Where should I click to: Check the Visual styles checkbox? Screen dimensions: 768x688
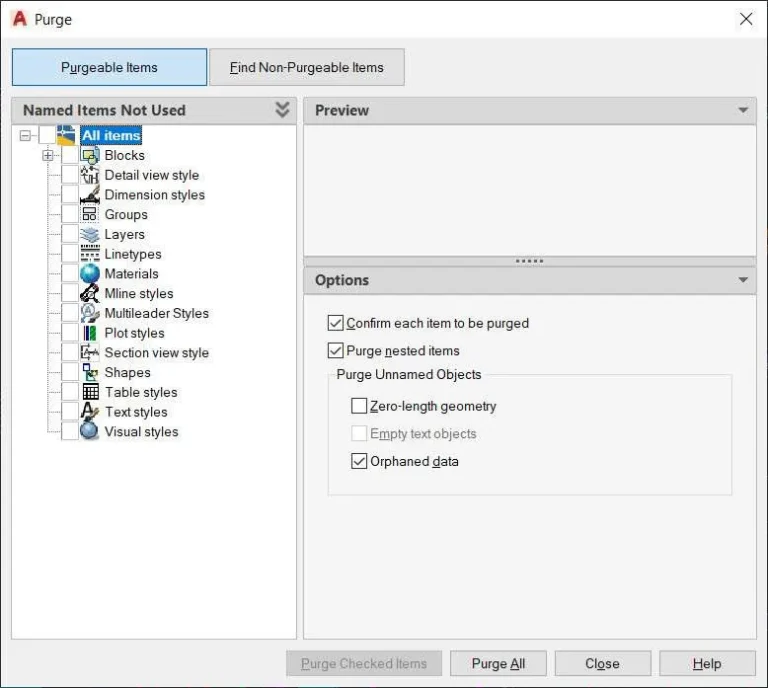(x=70, y=431)
